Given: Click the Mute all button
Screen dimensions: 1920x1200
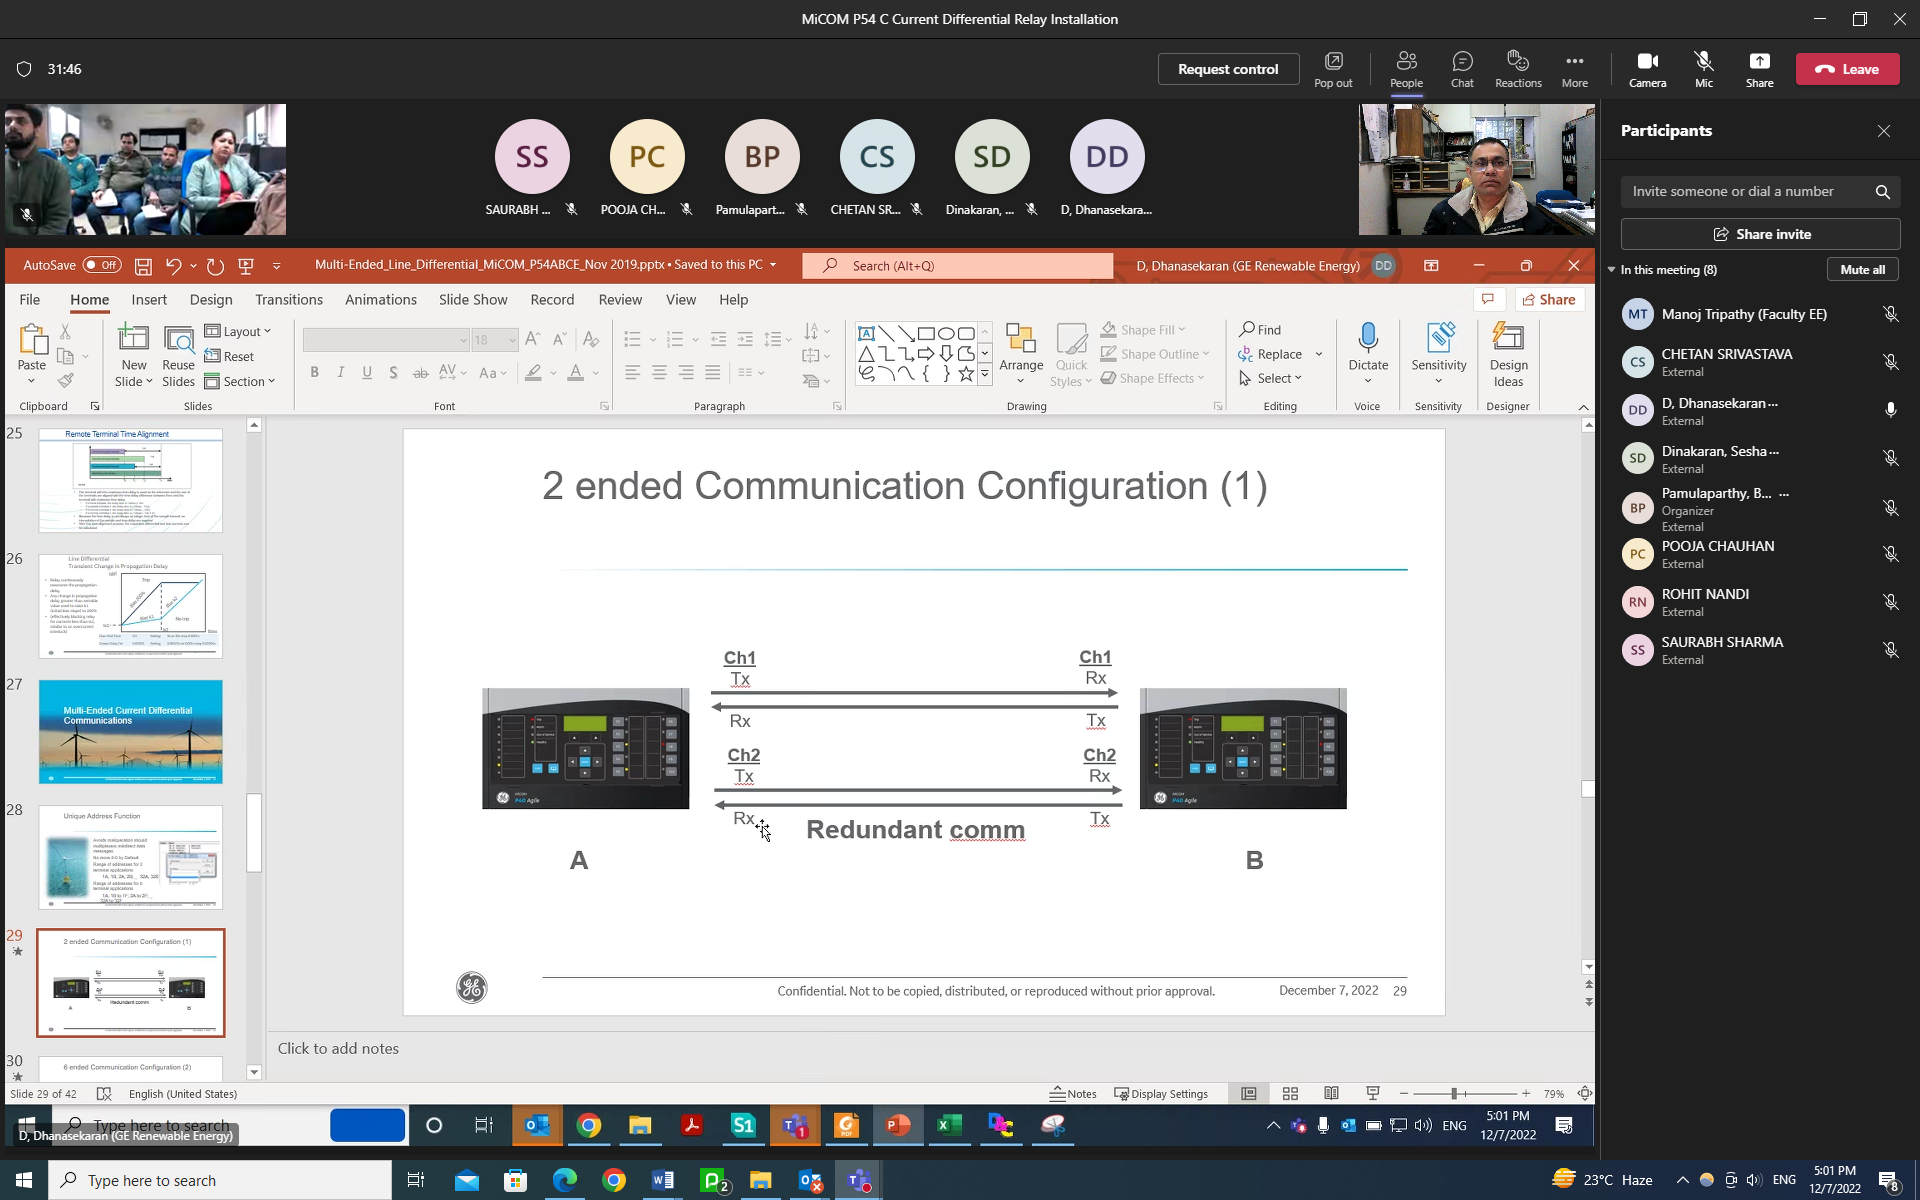Looking at the screenshot, I should [x=1862, y=270].
